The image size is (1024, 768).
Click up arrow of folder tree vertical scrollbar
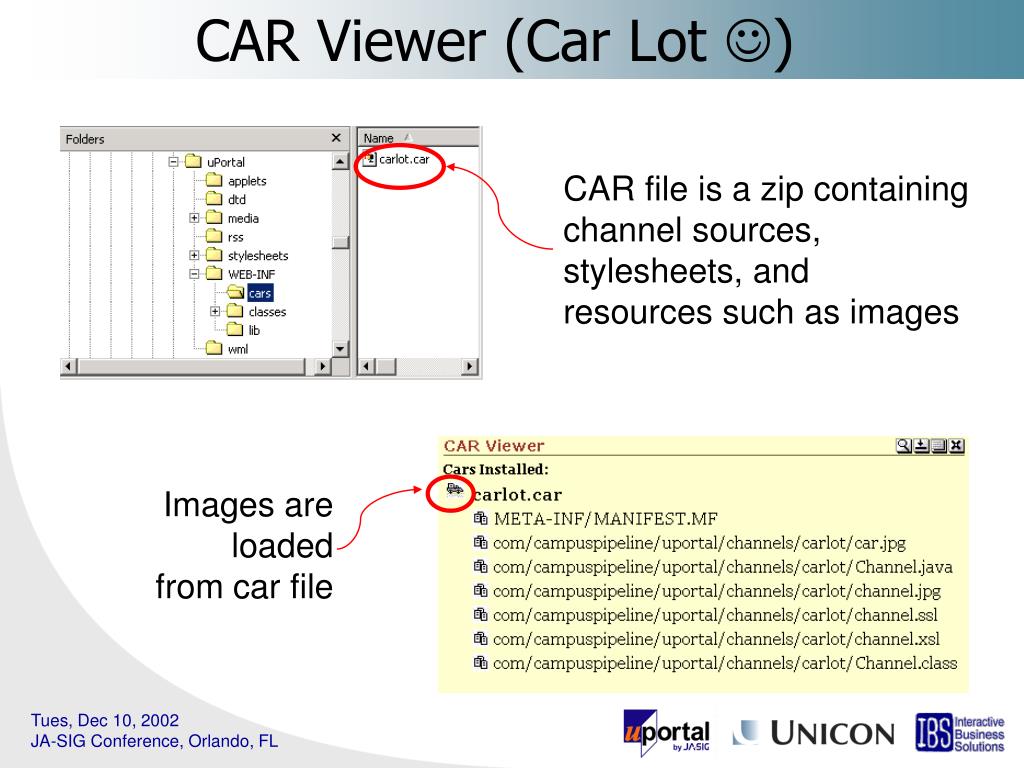340,161
